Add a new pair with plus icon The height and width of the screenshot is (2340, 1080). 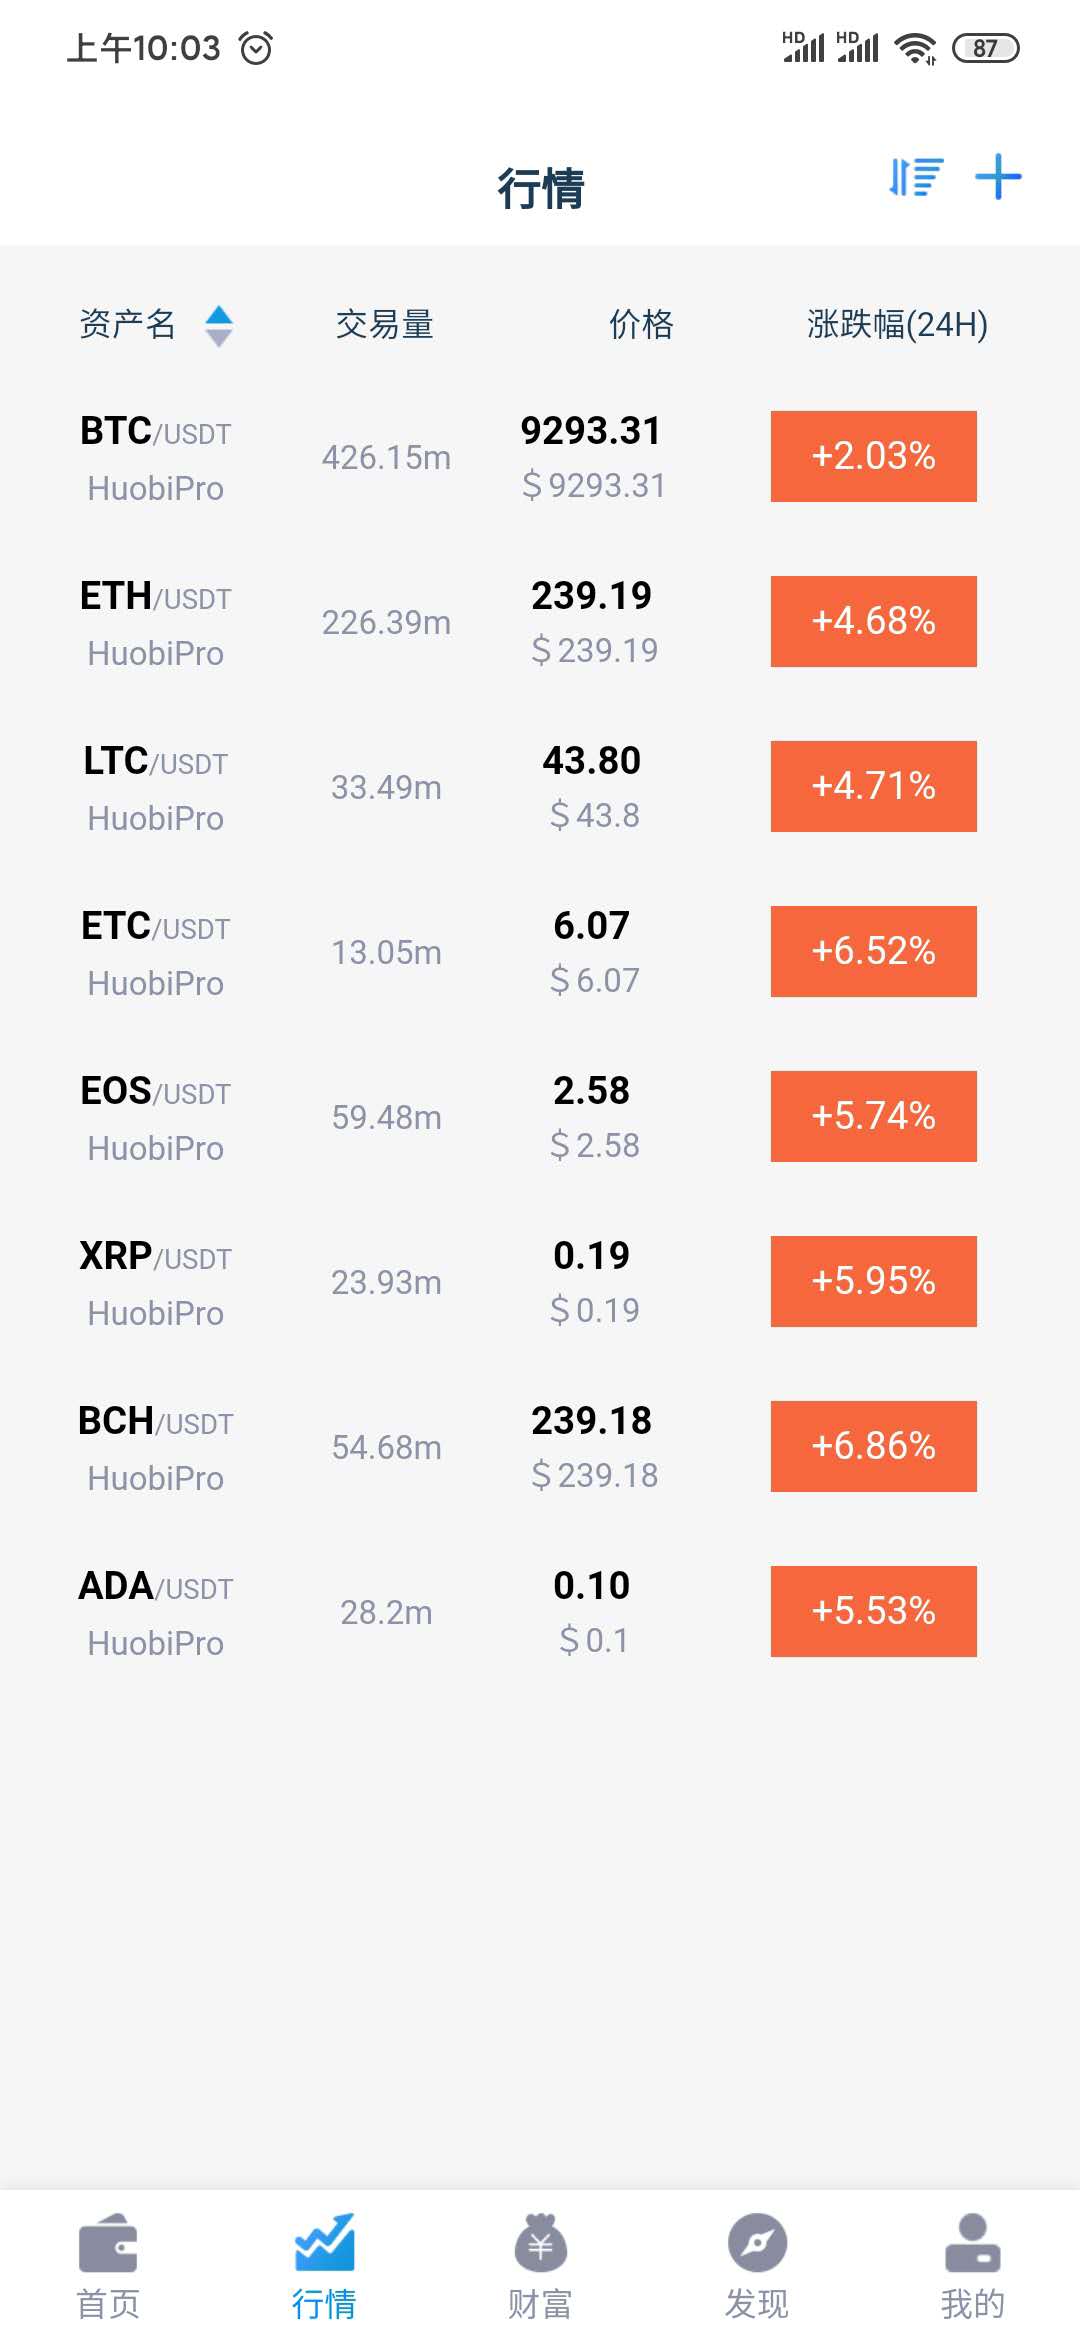(998, 177)
